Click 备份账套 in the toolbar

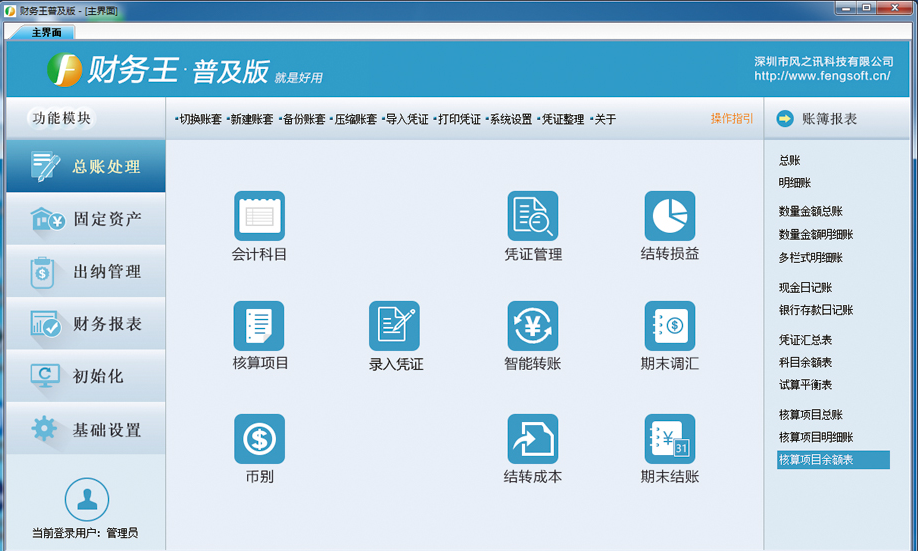pos(303,119)
